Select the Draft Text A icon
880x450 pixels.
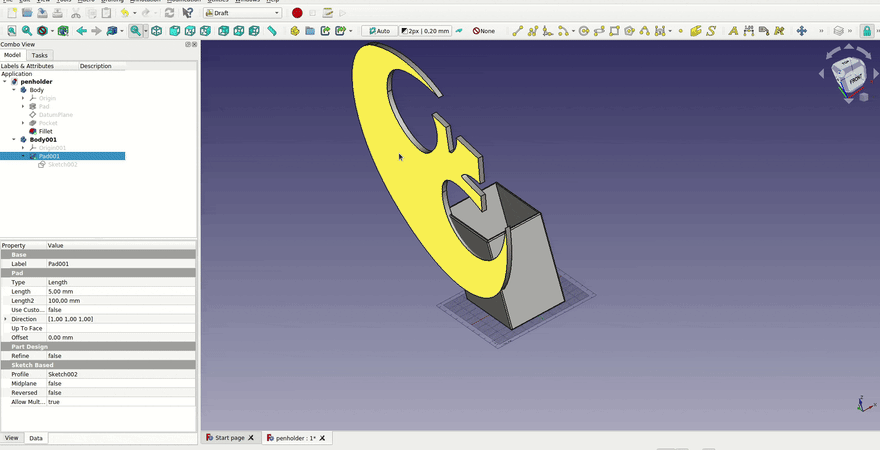(733, 31)
